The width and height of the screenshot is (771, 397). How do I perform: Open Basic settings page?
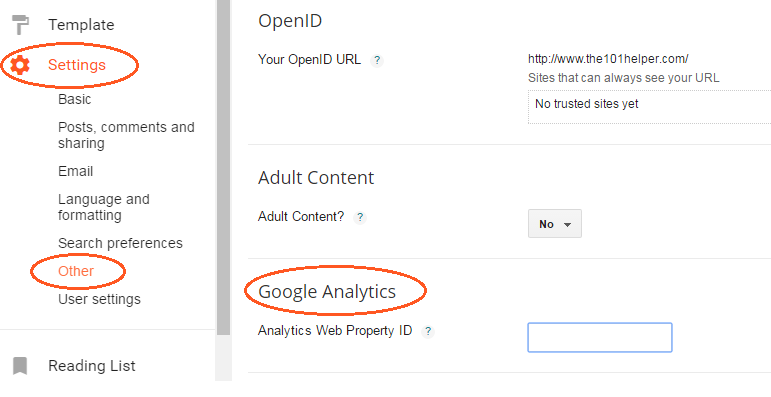tap(75, 99)
